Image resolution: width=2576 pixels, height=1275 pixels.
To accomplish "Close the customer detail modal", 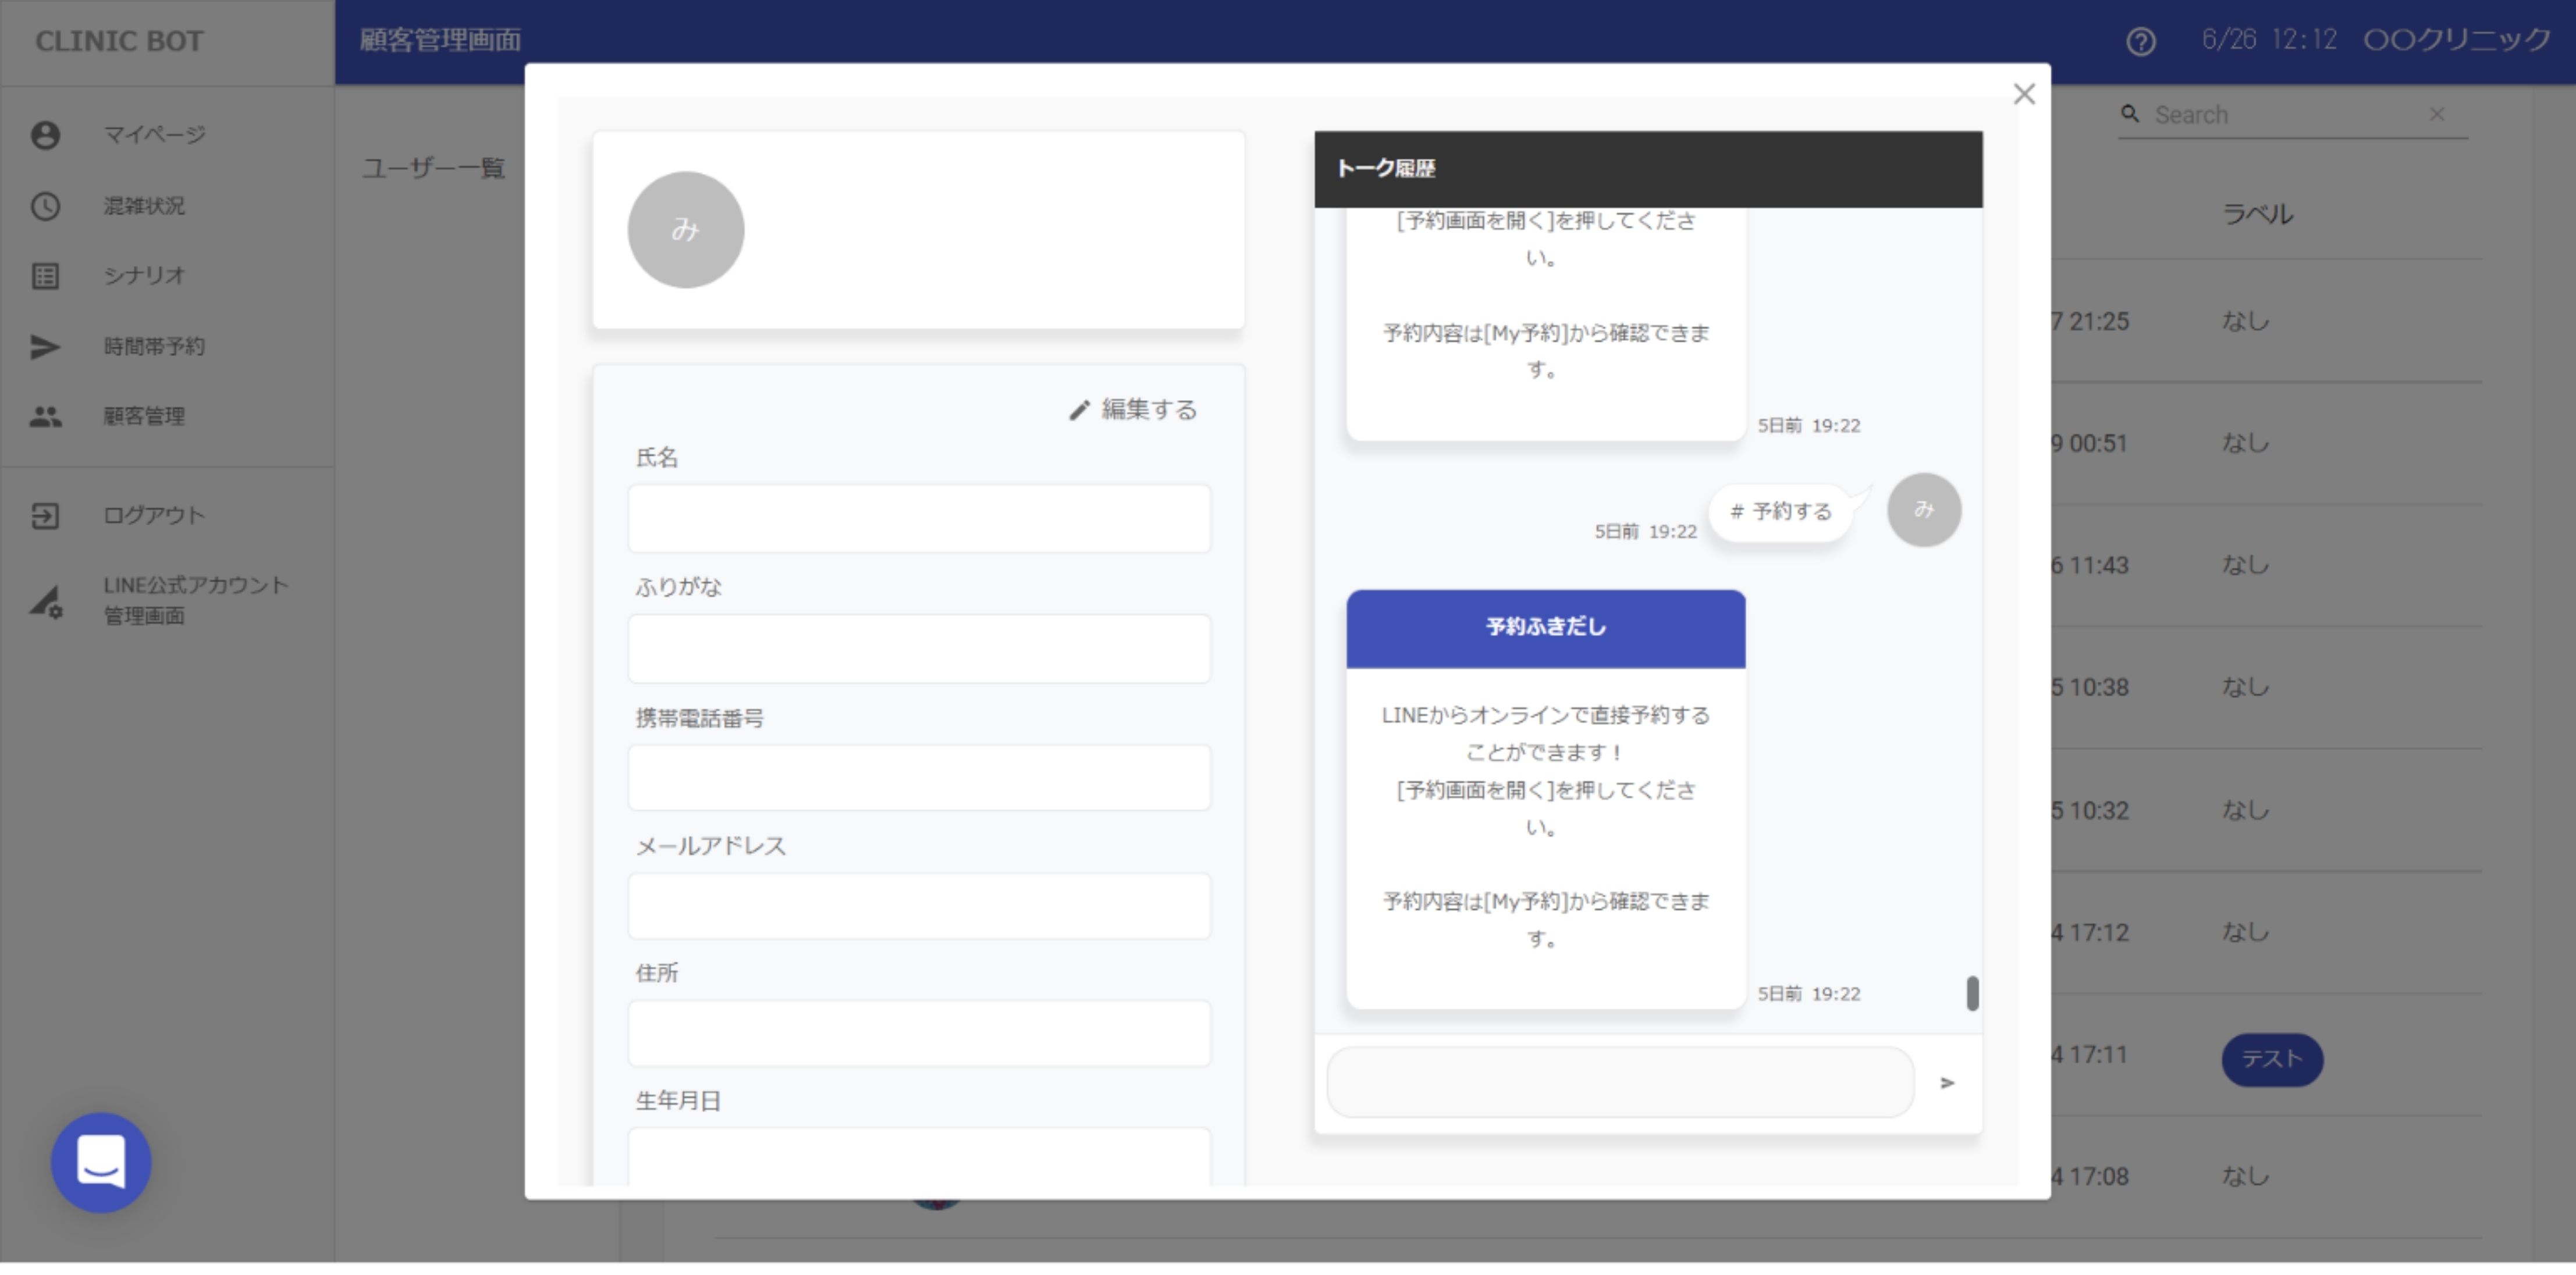I will 2023,94.
